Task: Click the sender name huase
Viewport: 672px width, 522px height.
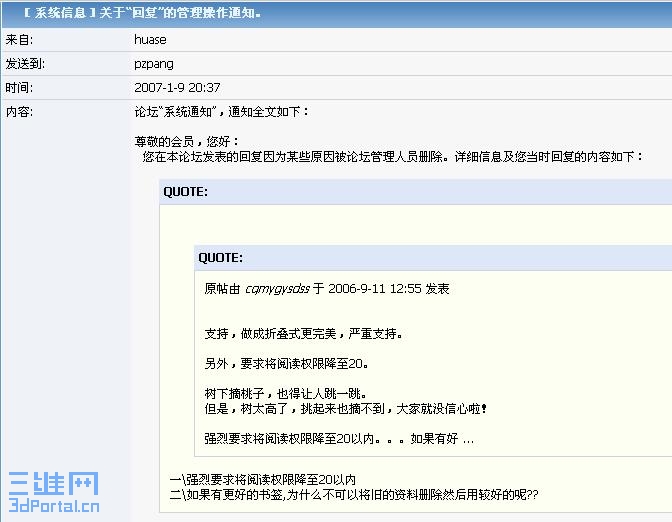Action: 150,40
